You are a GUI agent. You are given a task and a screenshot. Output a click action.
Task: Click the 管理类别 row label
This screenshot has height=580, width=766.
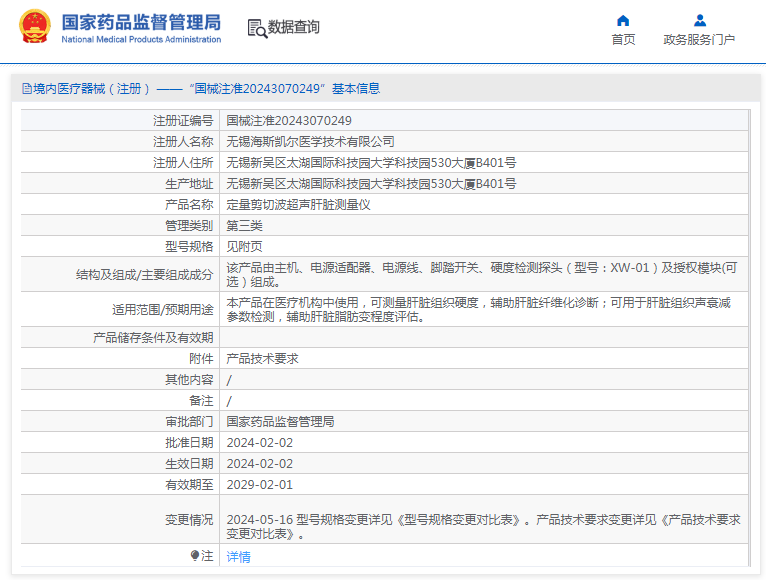(x=189, y=226)
